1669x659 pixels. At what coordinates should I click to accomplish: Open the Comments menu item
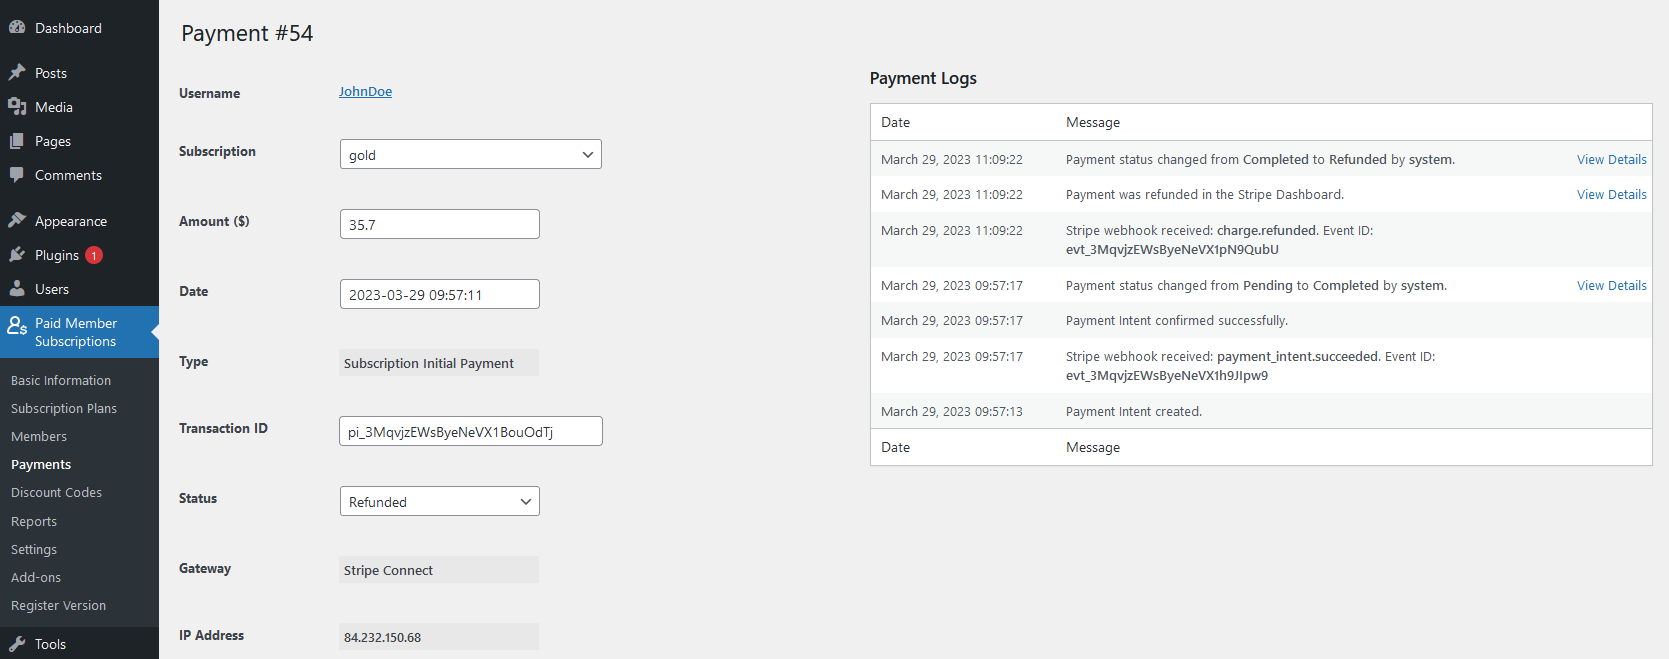click(x=68, y=175)
